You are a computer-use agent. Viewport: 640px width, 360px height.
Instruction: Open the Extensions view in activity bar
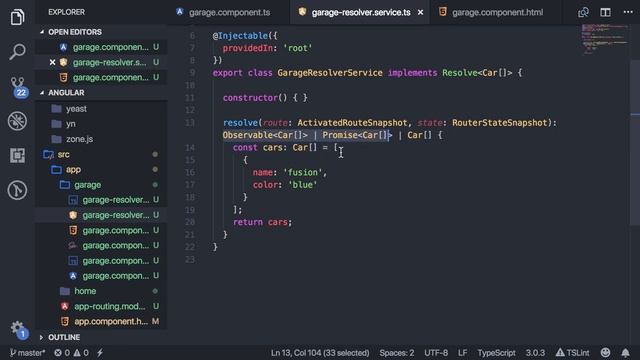[x=17, y=156]
